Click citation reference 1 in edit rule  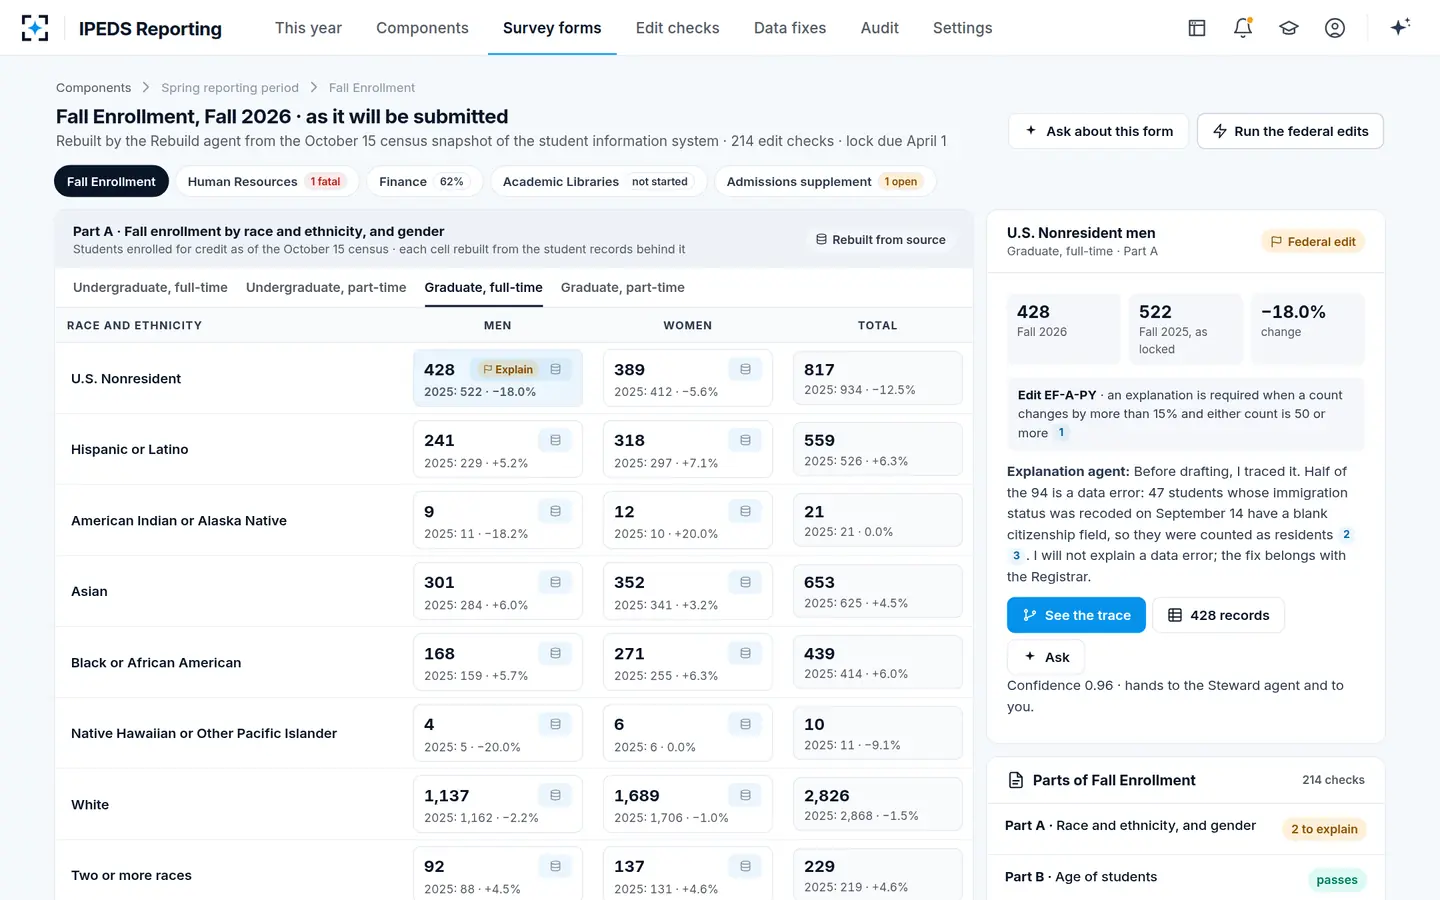coord(1061,433)
